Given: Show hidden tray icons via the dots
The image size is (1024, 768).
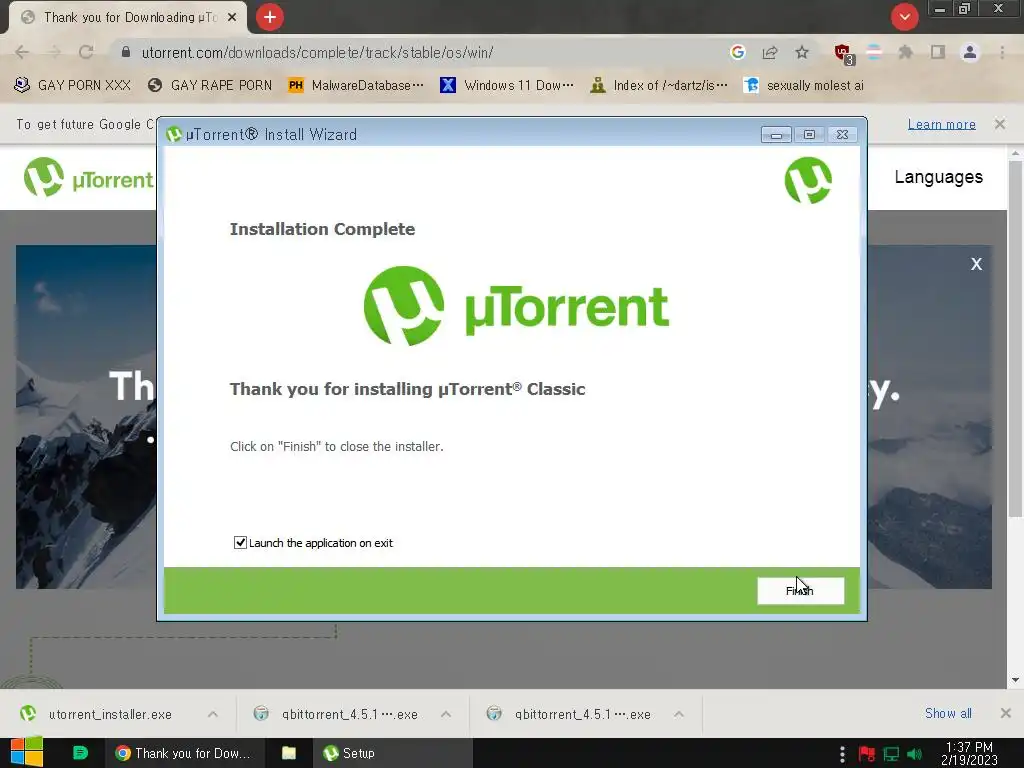Looking at the screenshot, I should [x=842, y=754].
